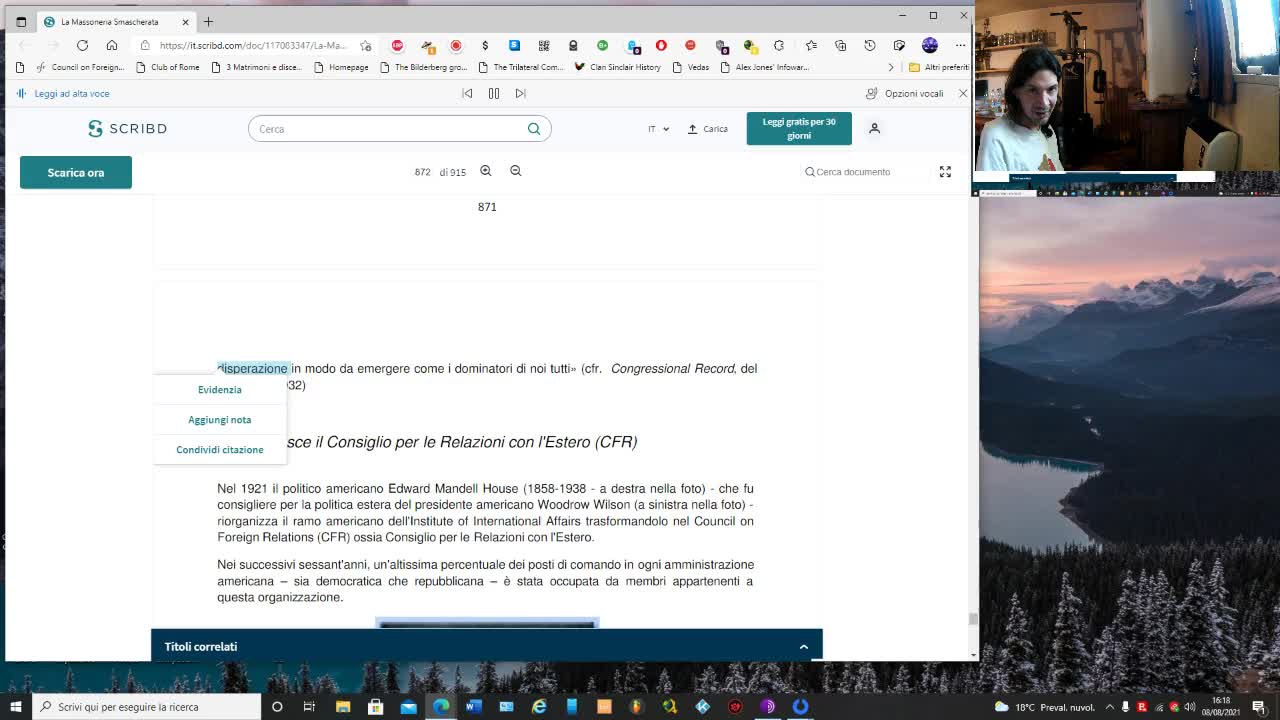Screen dimensions: 1280x720
Task: Open File Explorer from the taskbar
Action: pyautogui.click(x=343, y=706)
